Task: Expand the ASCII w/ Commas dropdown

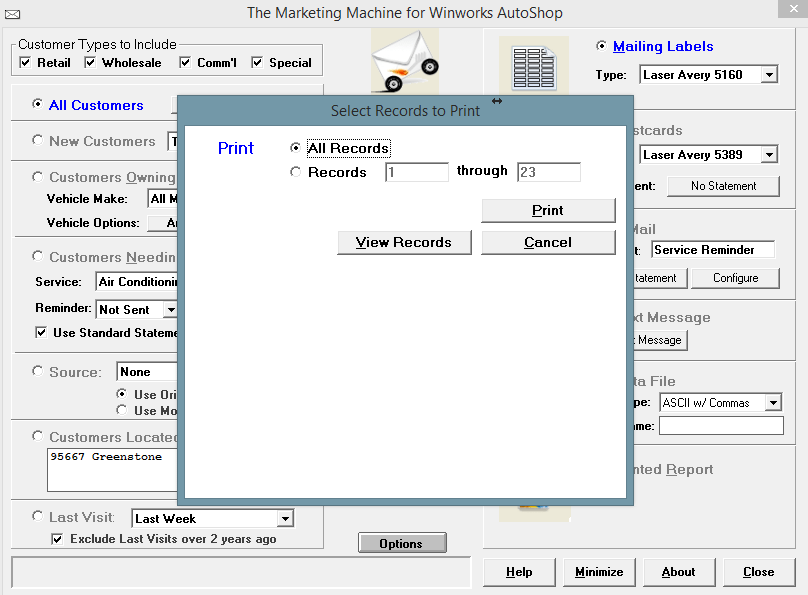Action: coord(773,403)
